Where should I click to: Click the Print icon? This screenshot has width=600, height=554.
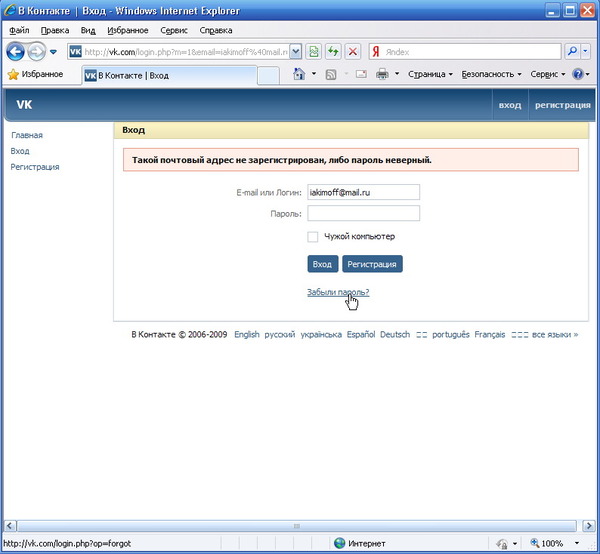[382, 74]
